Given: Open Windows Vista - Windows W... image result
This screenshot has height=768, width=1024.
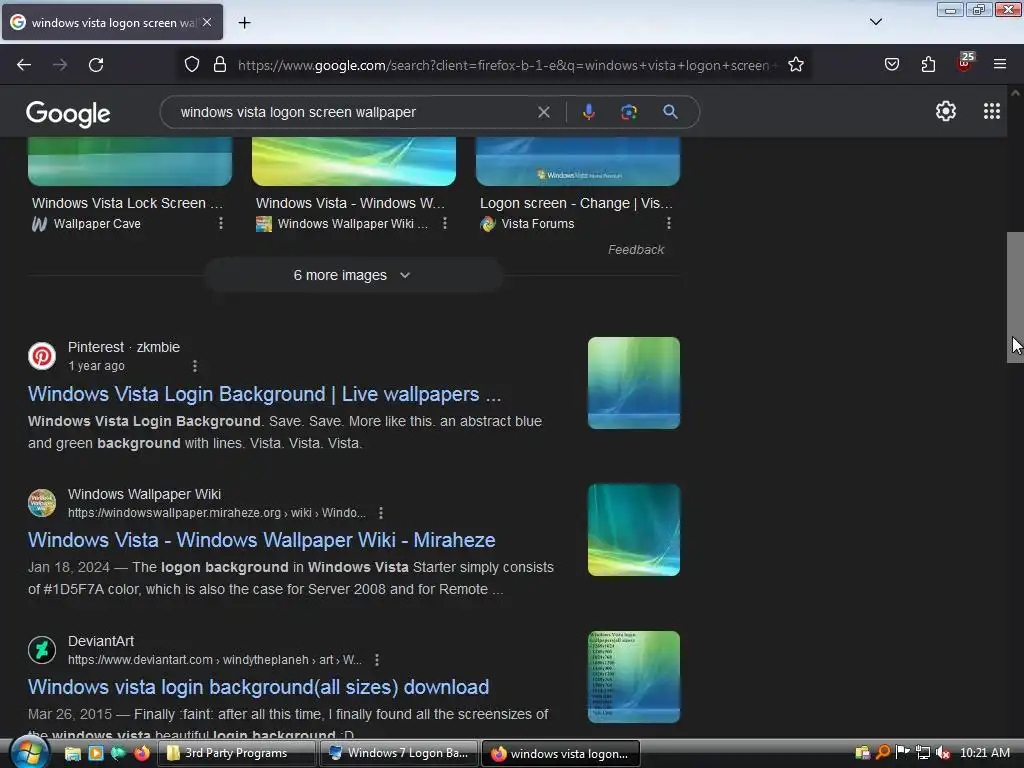Looking at the screenshot, I should (354, 161).
